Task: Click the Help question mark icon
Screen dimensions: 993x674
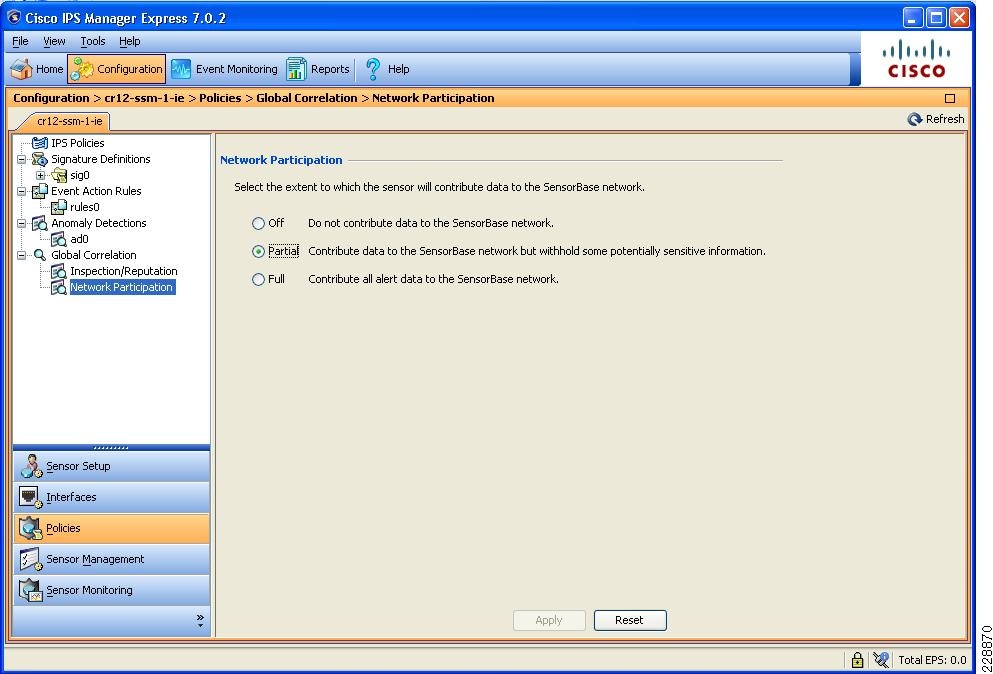Action: coord(373,69)
